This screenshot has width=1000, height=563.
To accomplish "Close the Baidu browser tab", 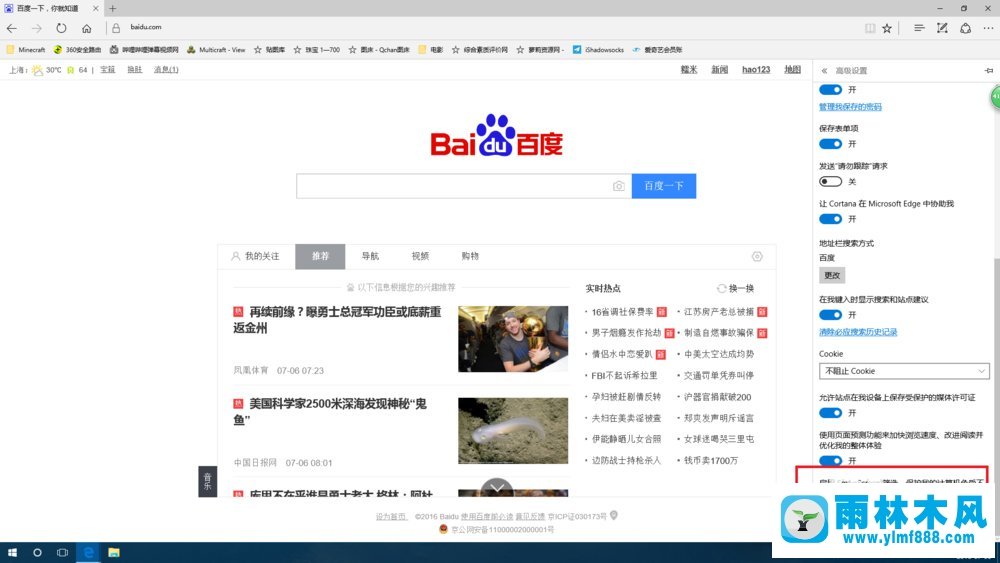I will (x=96, y=8).
